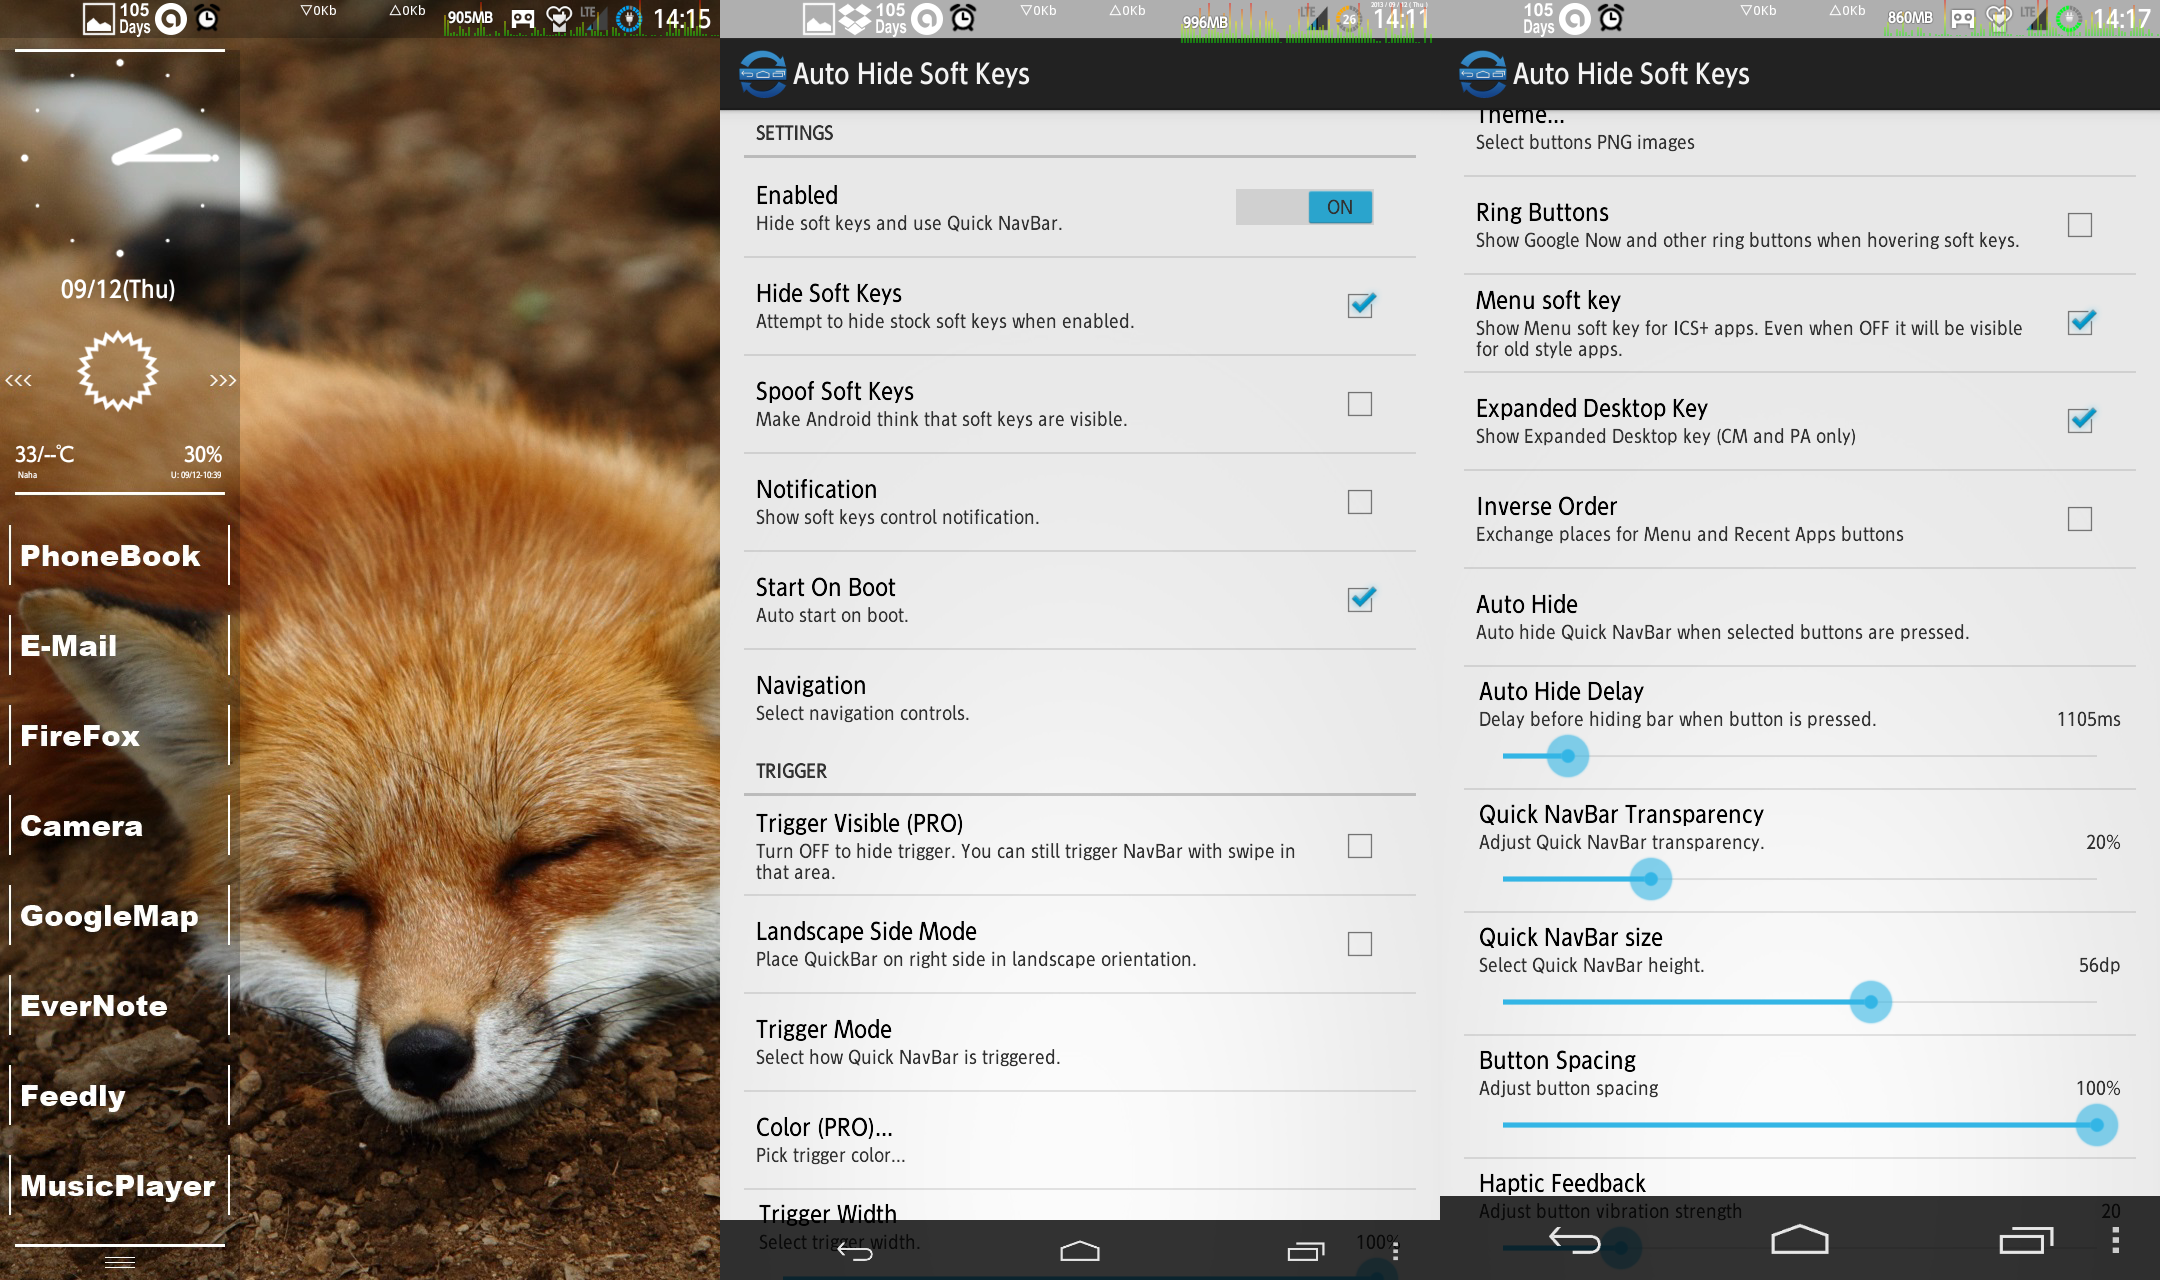Go to previous weather day with <<< arrow

18,381
